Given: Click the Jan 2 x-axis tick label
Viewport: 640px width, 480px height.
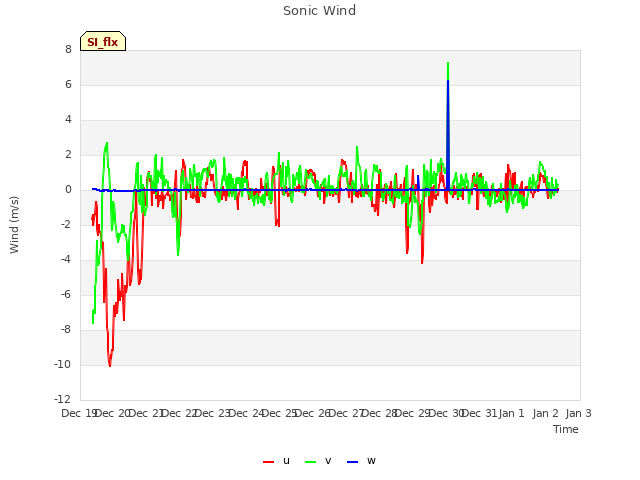Looking at the screenshot, I should 545,413.
